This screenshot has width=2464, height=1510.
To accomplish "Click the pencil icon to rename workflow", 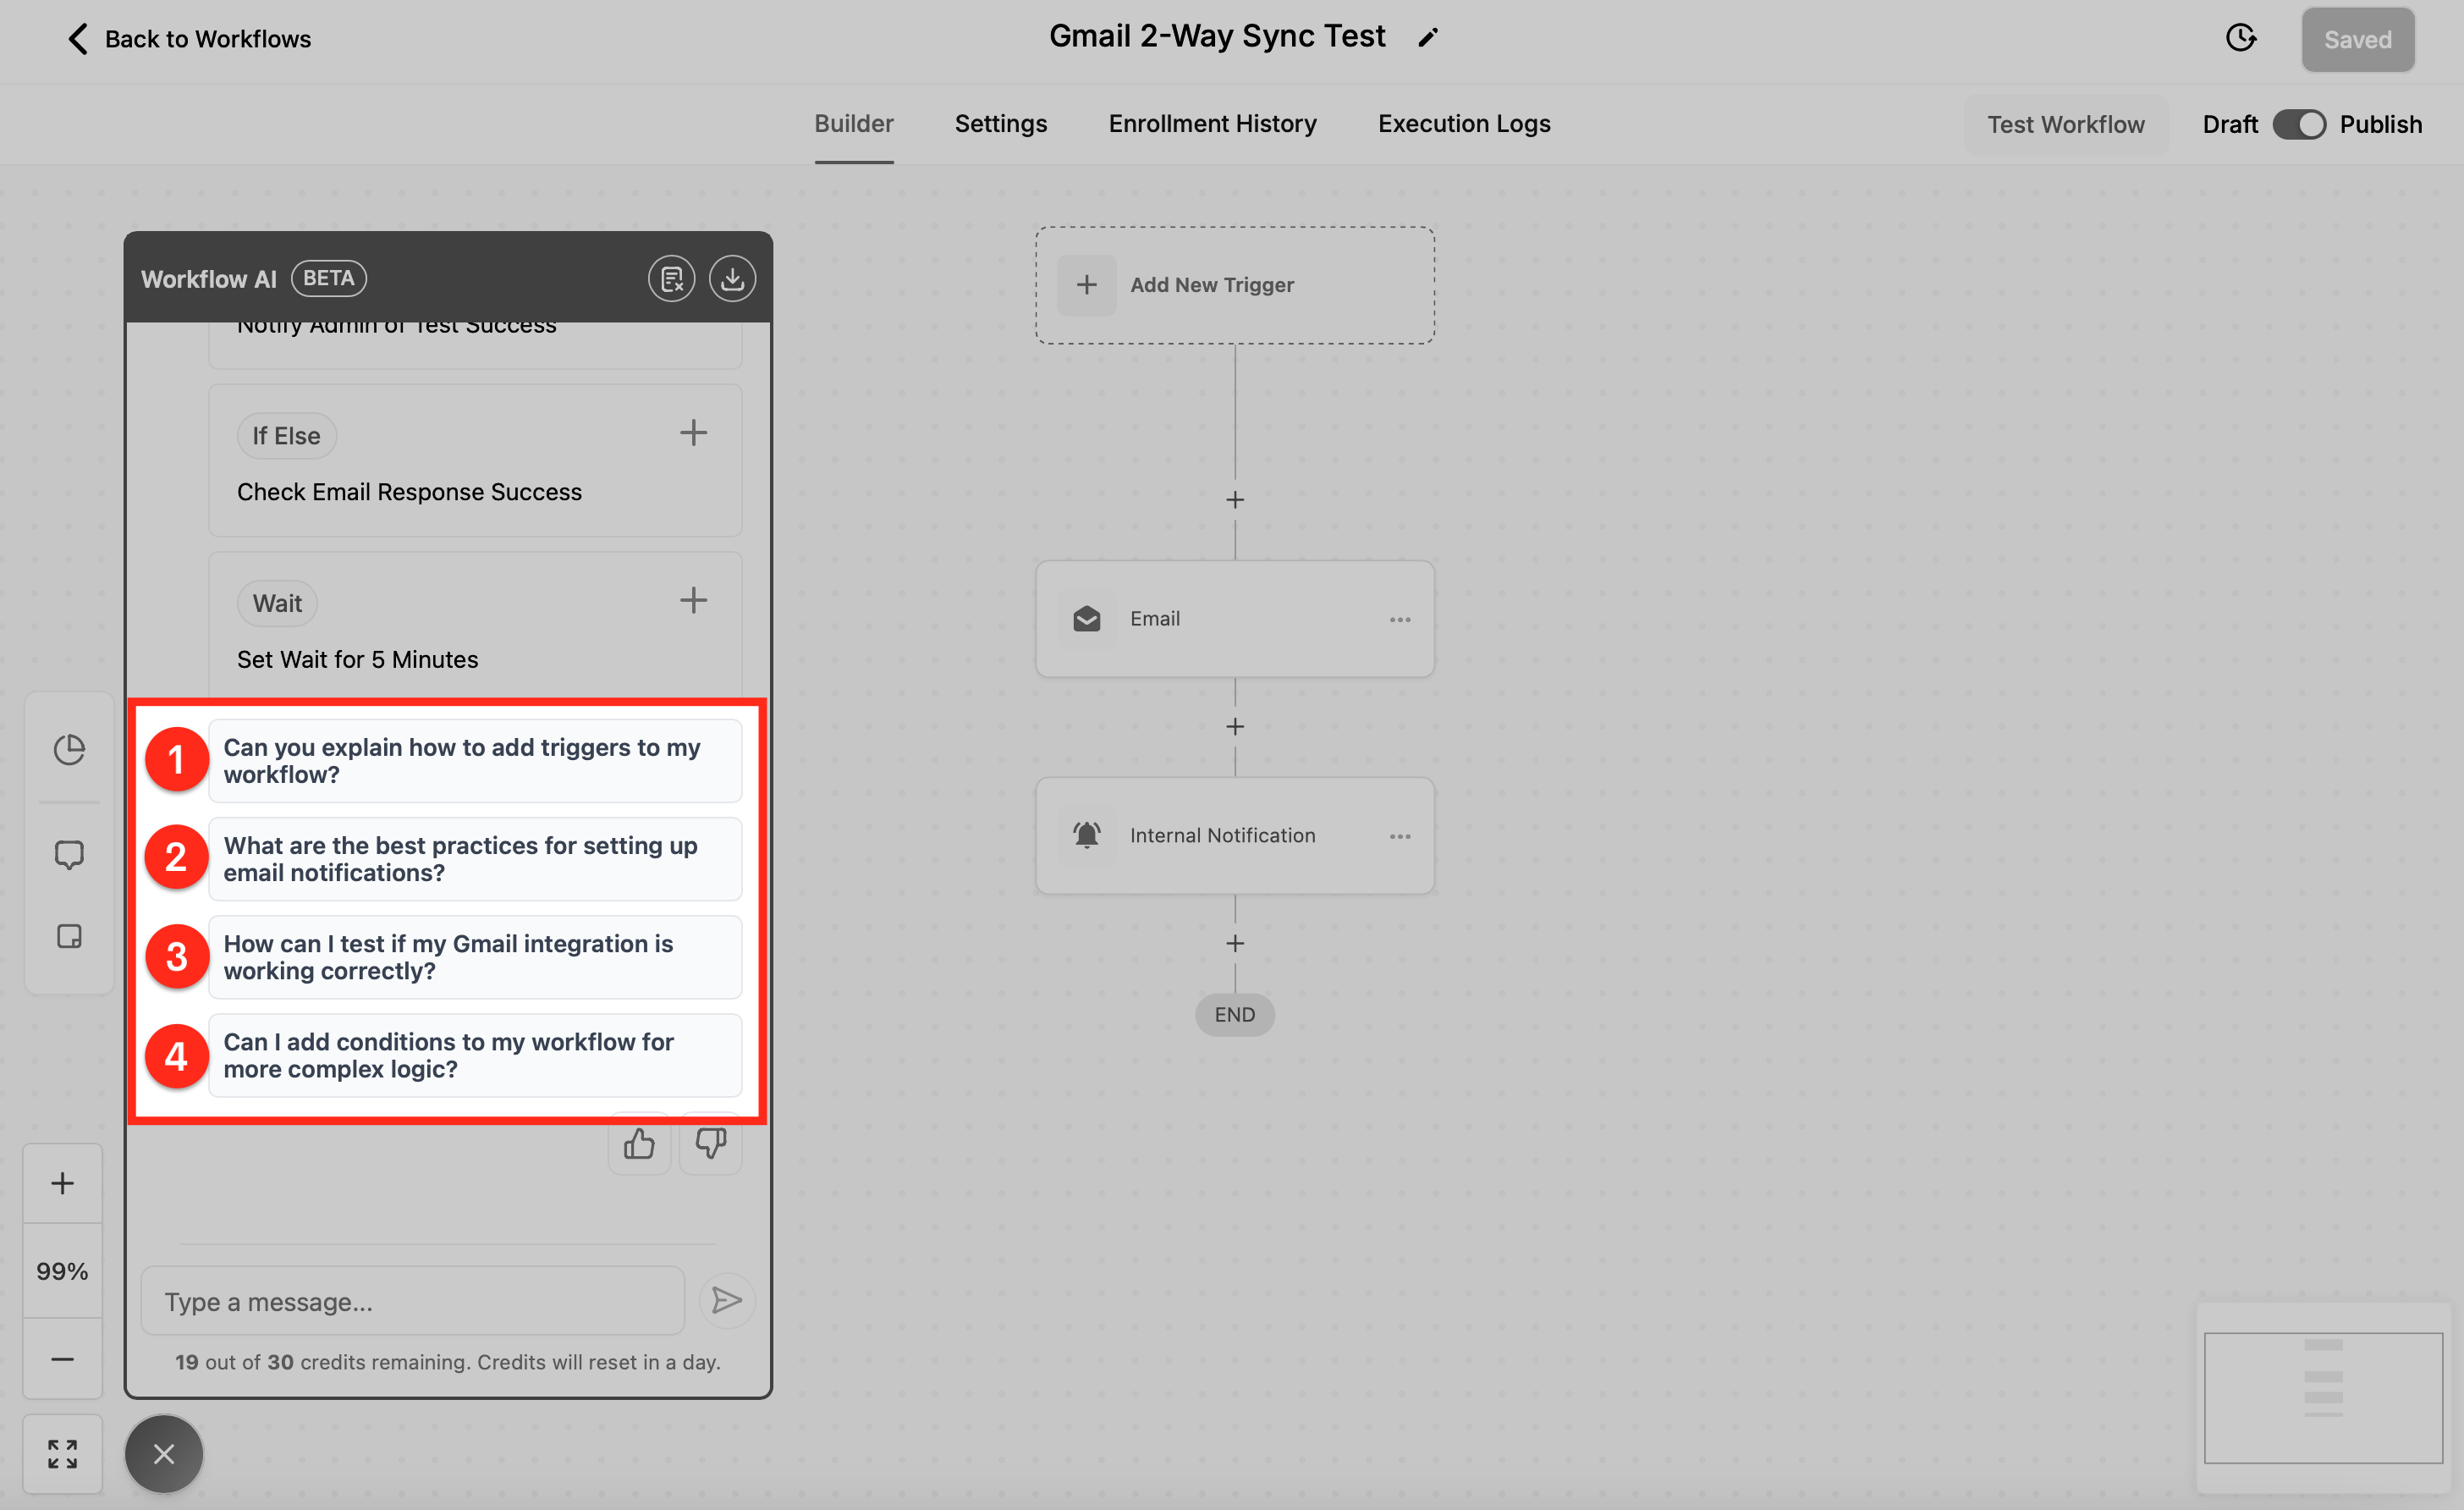I will (x=1428, y=38).
